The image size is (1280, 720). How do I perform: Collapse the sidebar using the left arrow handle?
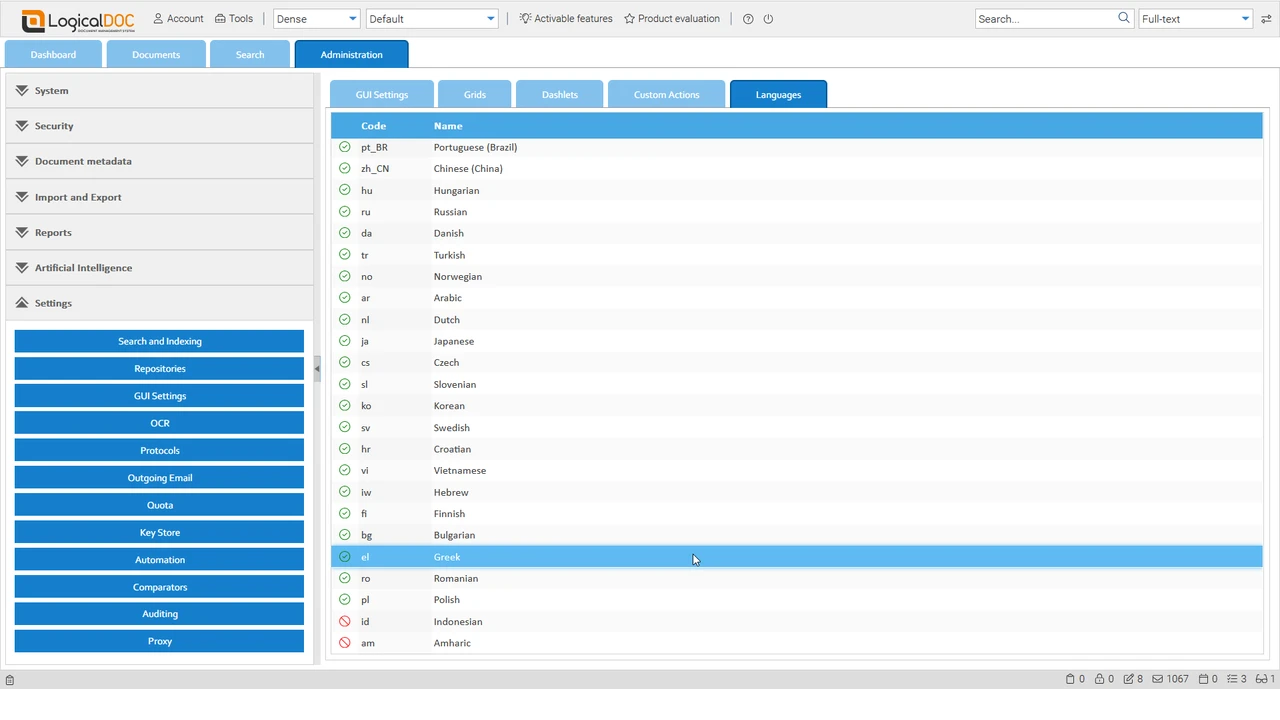317,368
